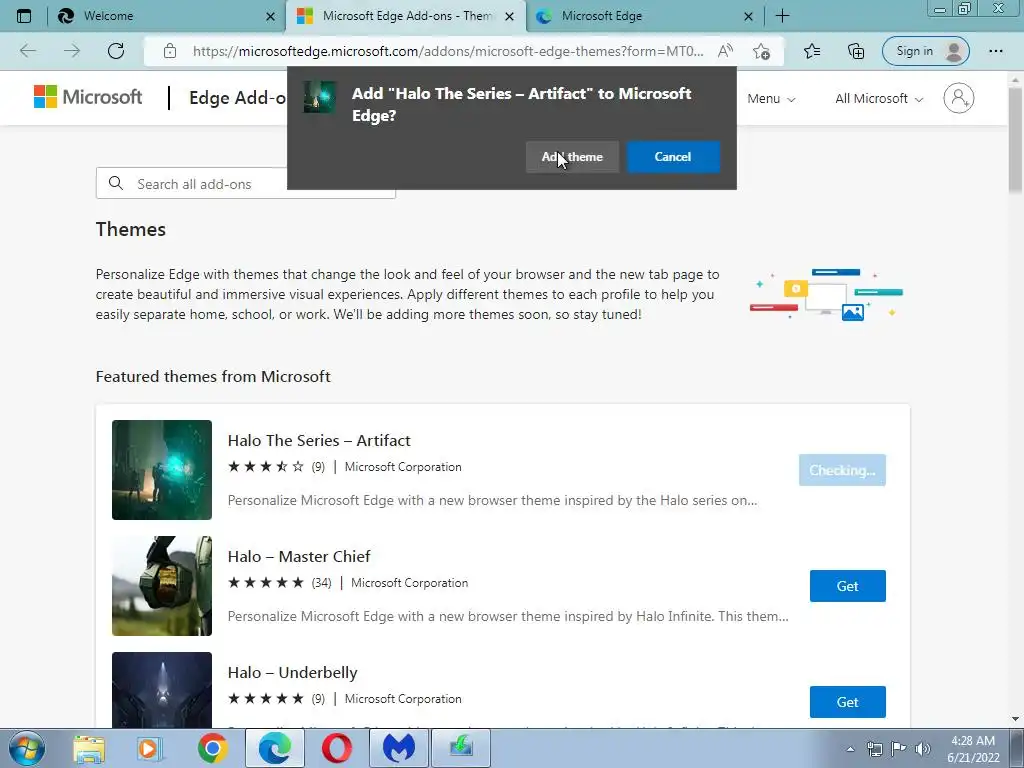Click the page vertical scrollbar thumb
The height and width of the screenshot is (768, 1024).
(x=1015, y=138)
